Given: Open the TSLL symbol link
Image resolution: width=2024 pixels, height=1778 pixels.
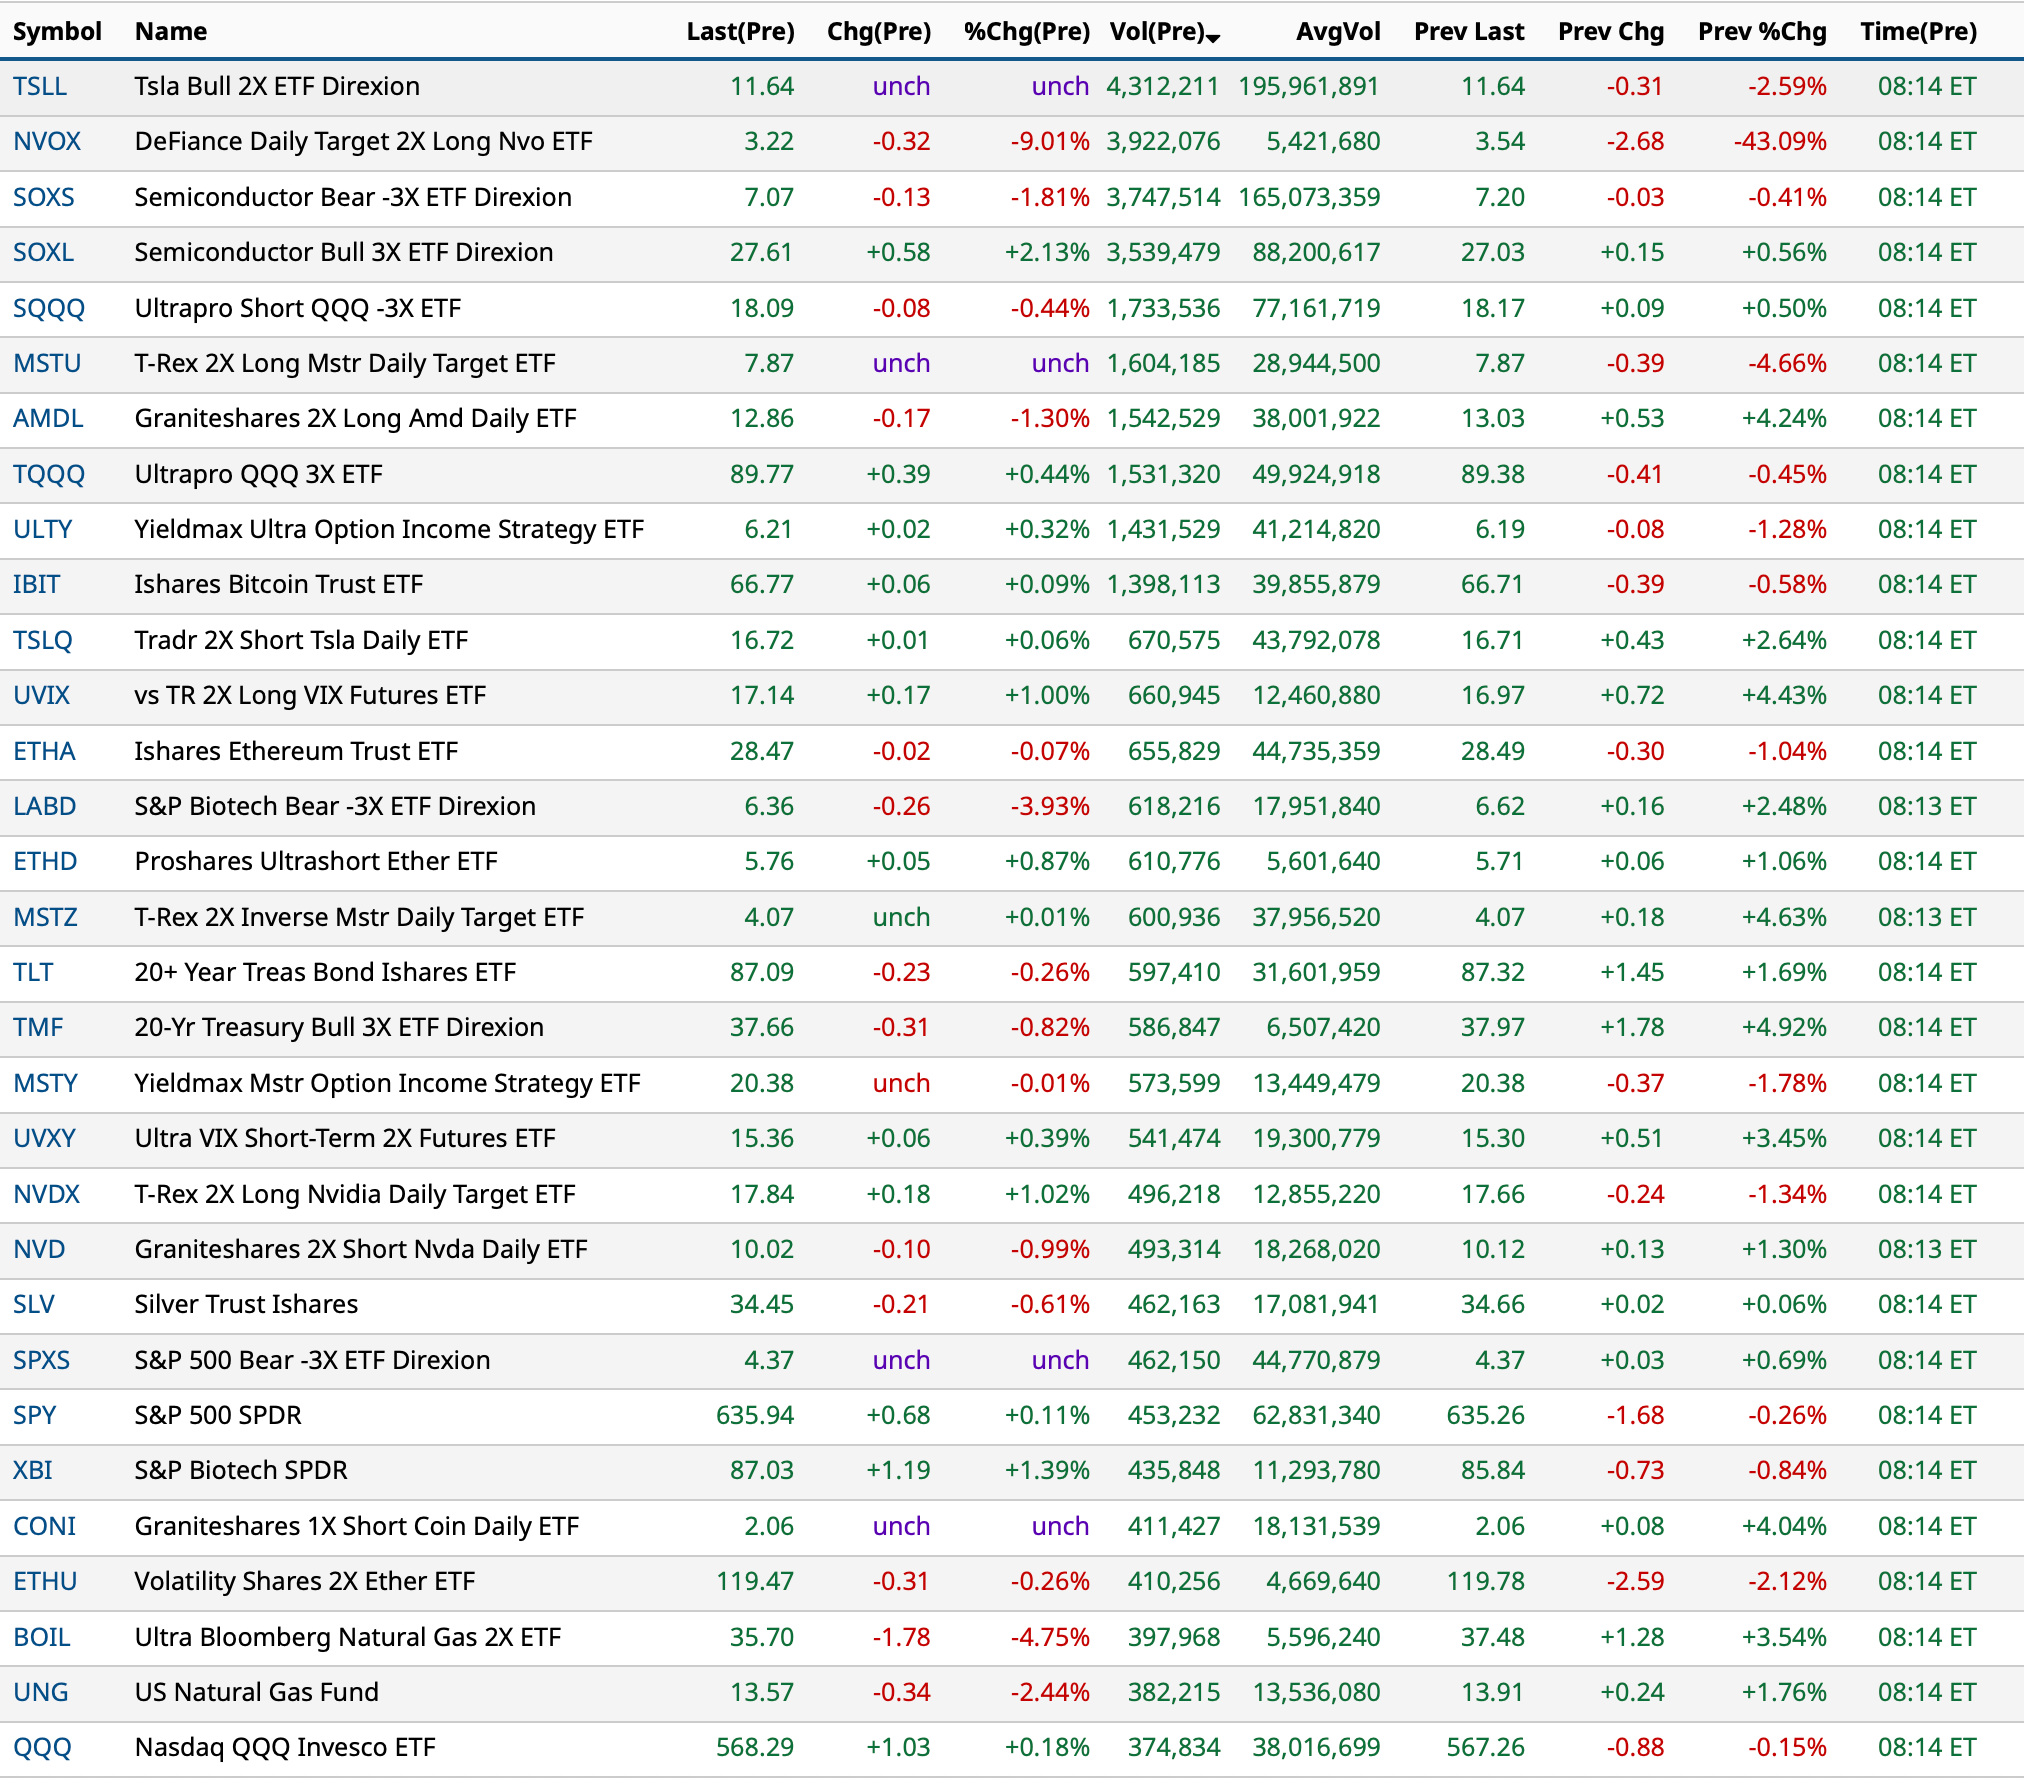Looking at the screenshot, I should 40,87.
